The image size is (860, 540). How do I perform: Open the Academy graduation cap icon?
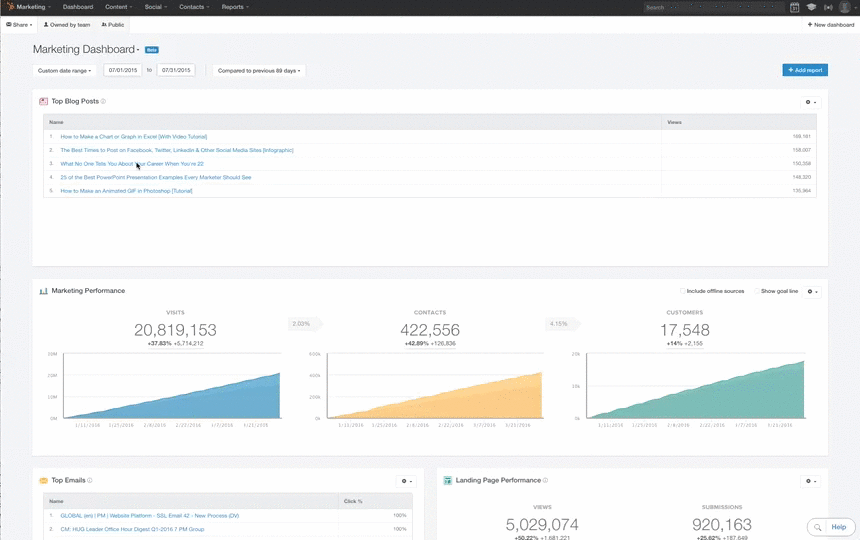click(x=811, y=7)
